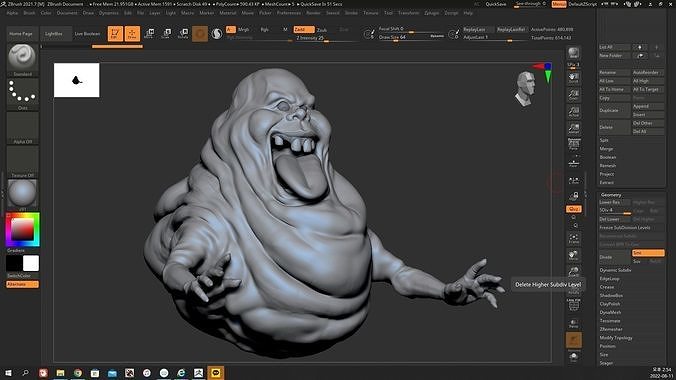Expand the Extract subtool section

click(606, 182)
